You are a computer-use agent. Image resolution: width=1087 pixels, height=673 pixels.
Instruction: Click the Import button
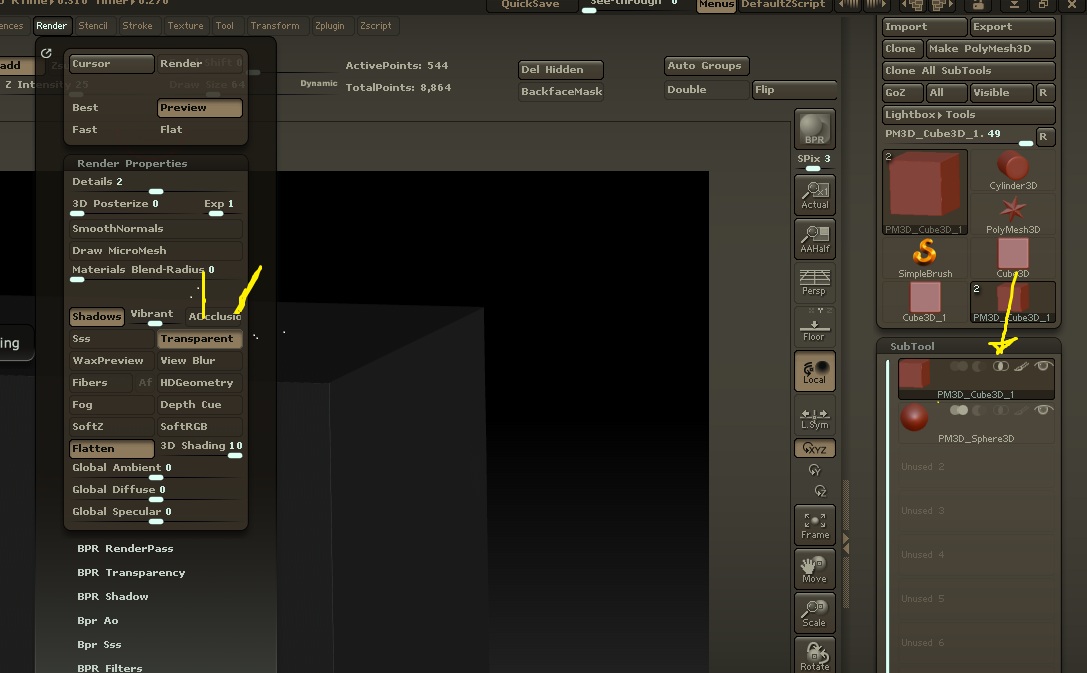[925, 27]
